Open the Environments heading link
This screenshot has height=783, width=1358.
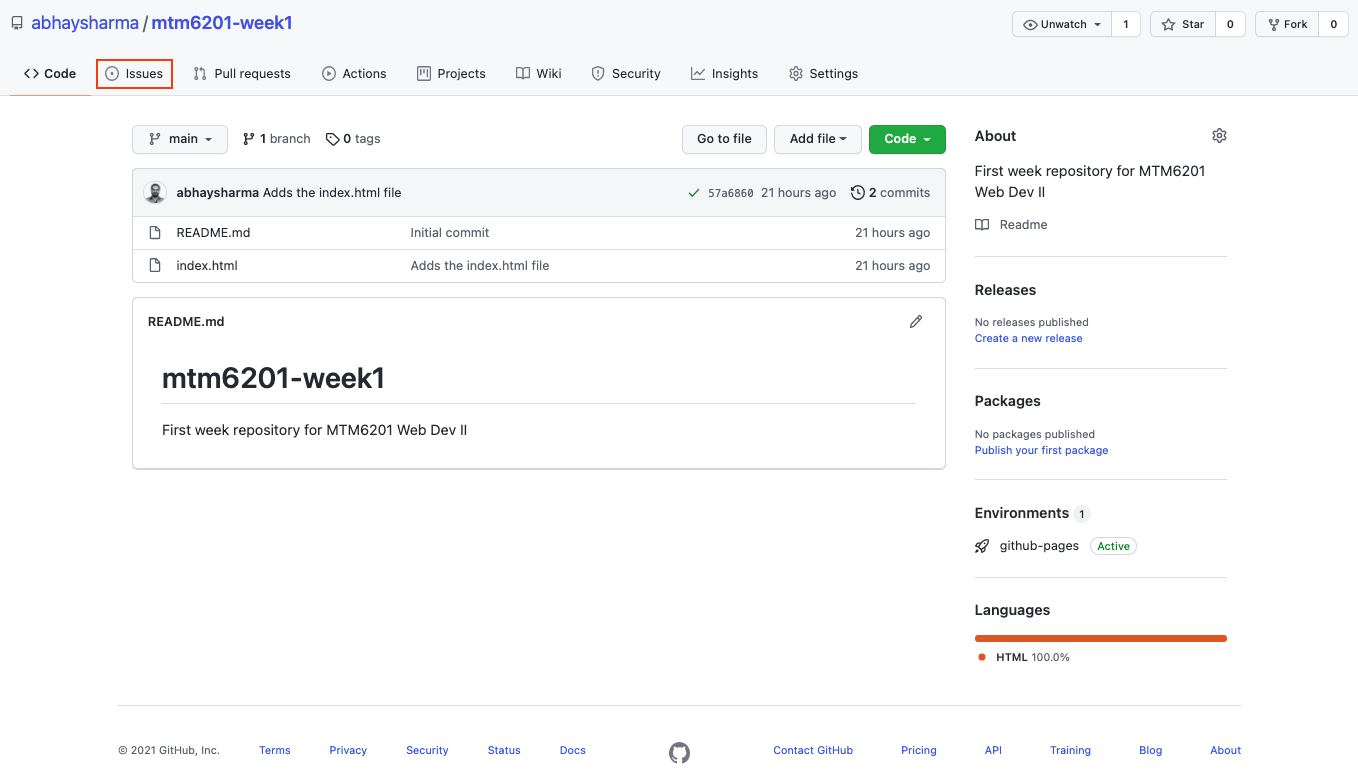click(1022, 513)
